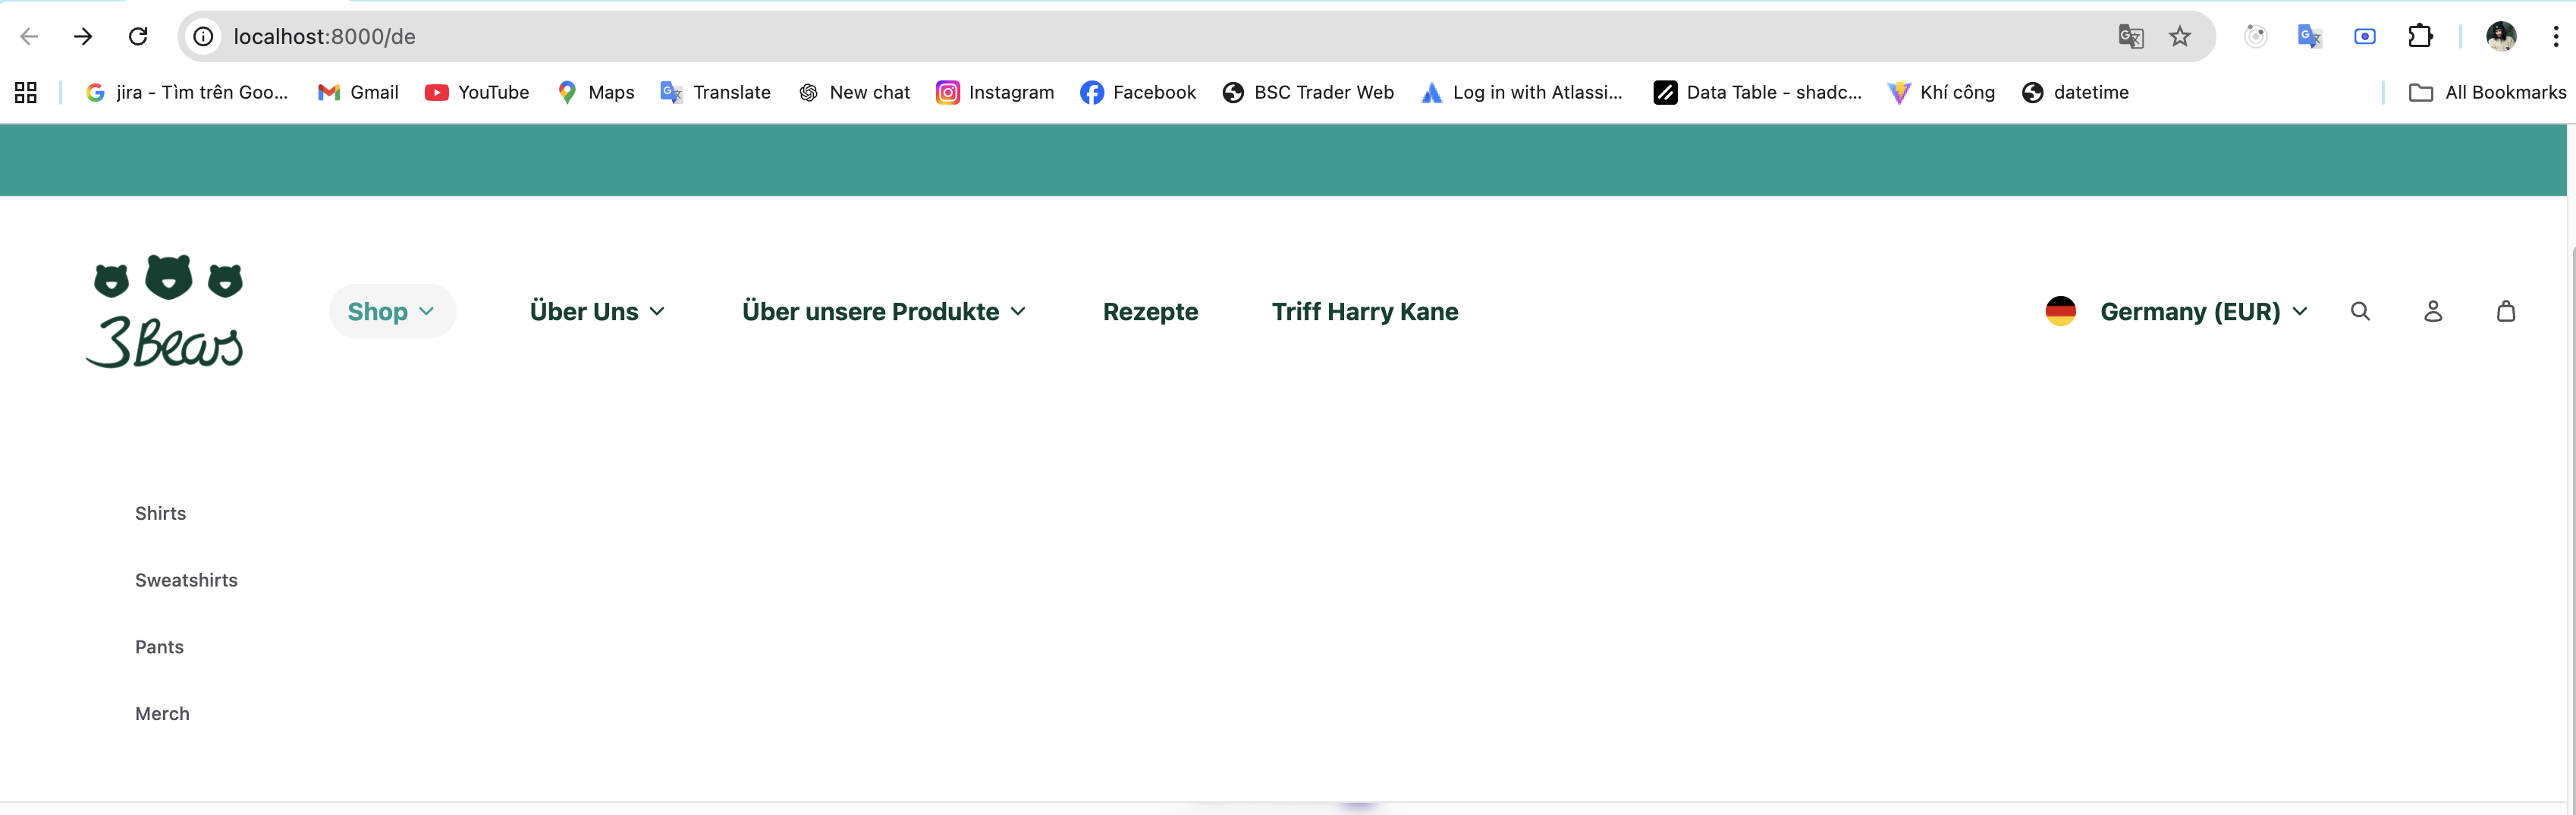
Task: Open the user account icon
Action: tap(2433, 311)
